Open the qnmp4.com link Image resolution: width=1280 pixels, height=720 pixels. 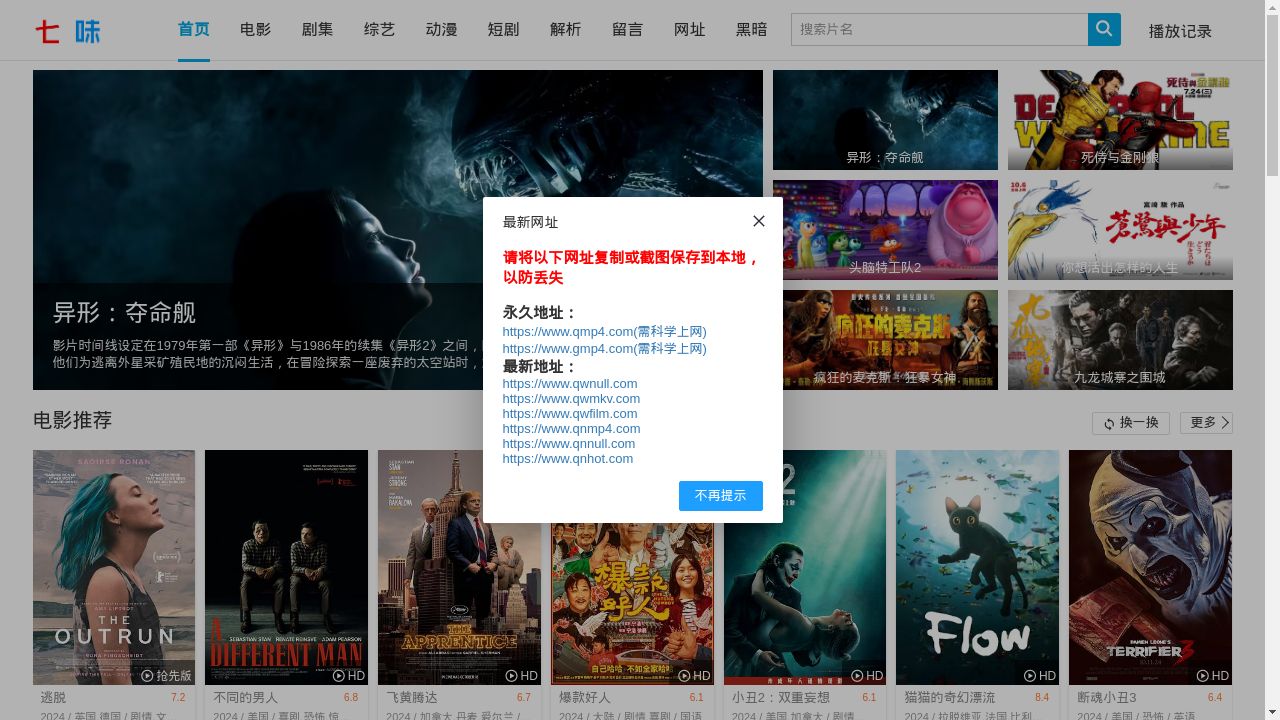[571, 428]
